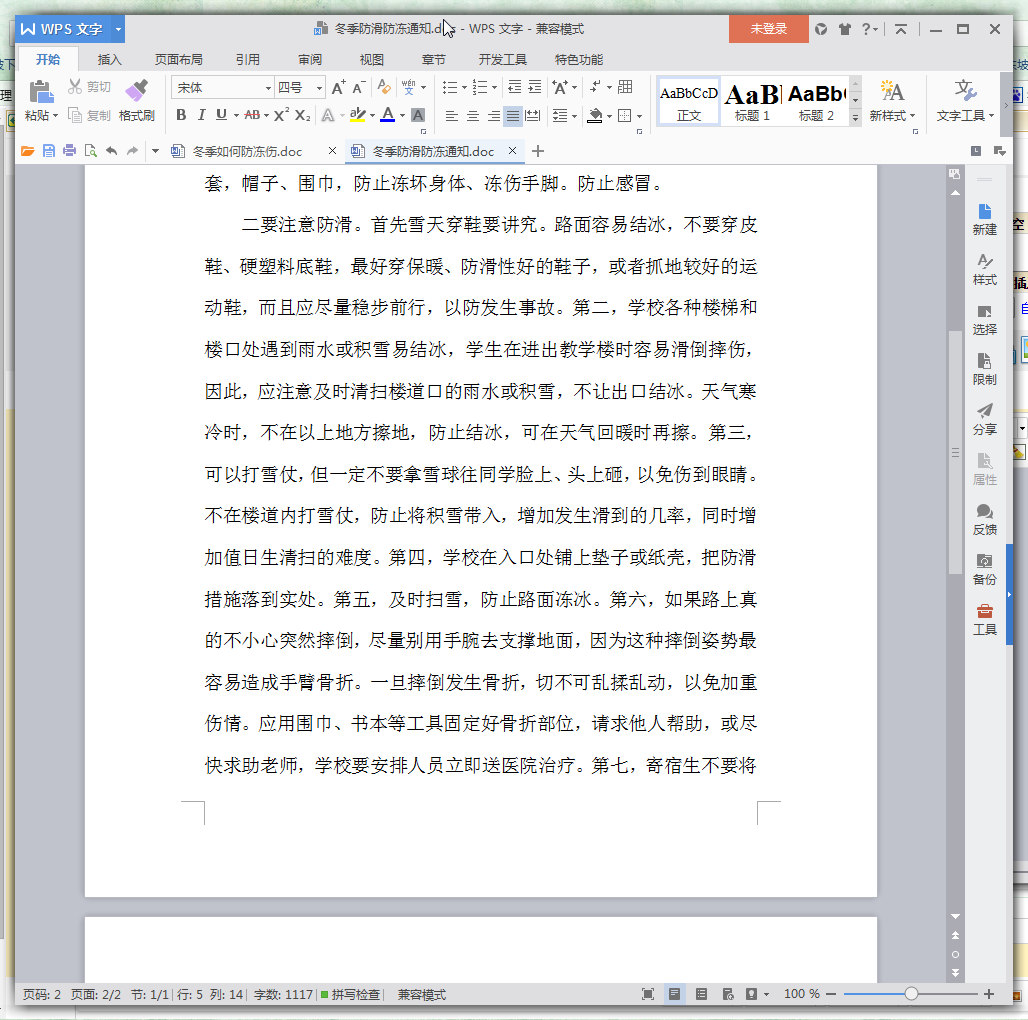Align text to the right
Viewport: 1028px width, 1020px height.
[x=494, y=116]
